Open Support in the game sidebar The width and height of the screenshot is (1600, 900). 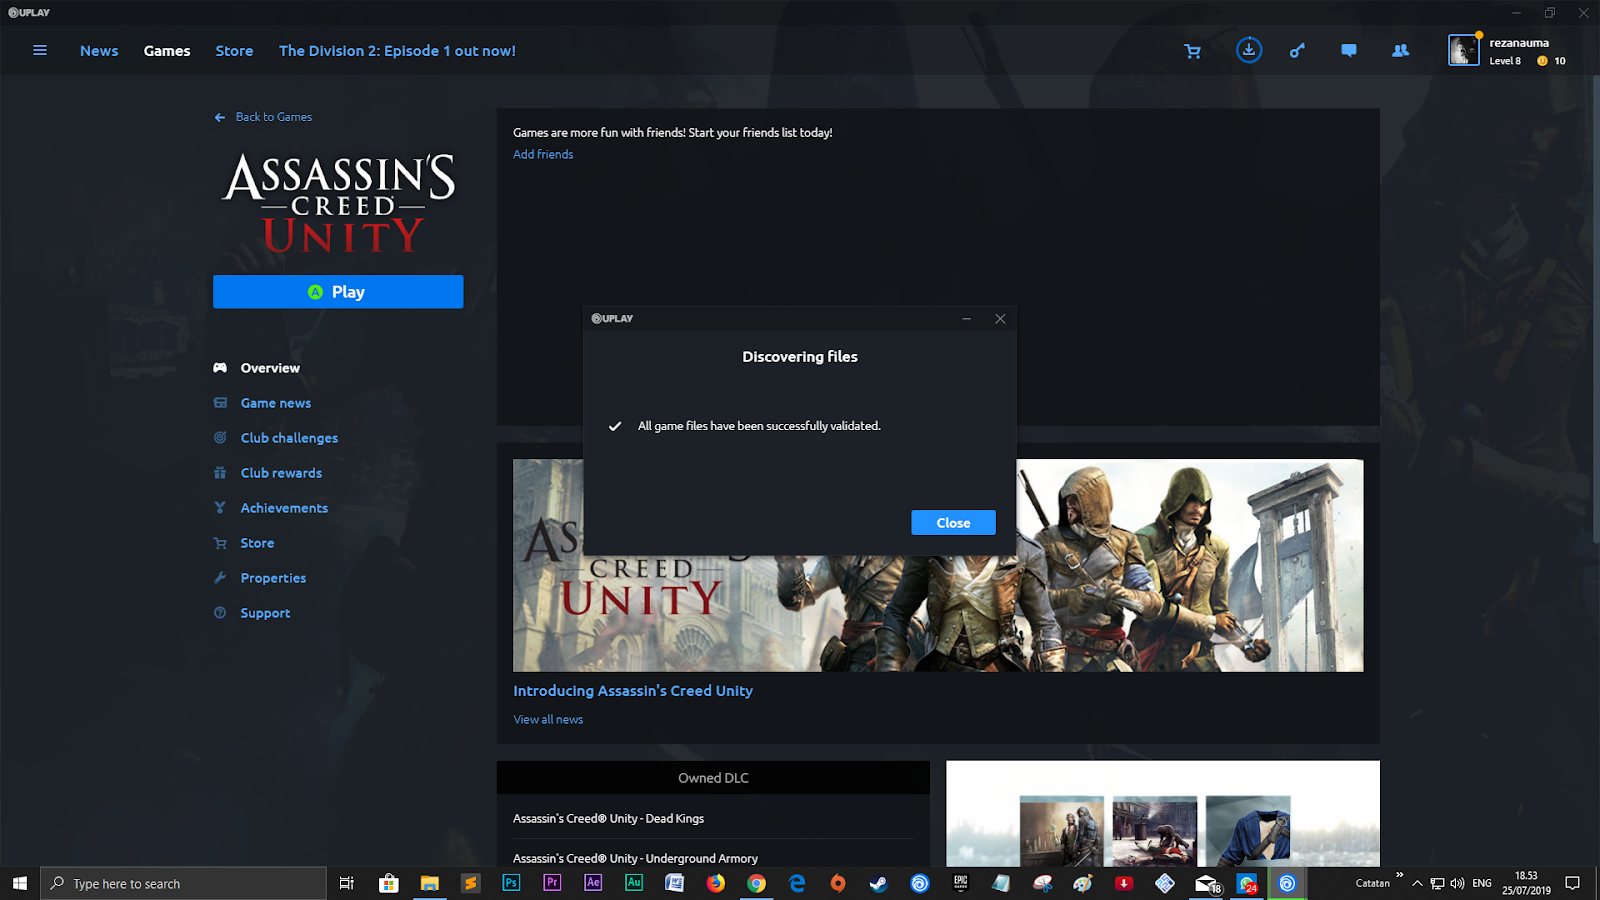[x=265, y=613]
